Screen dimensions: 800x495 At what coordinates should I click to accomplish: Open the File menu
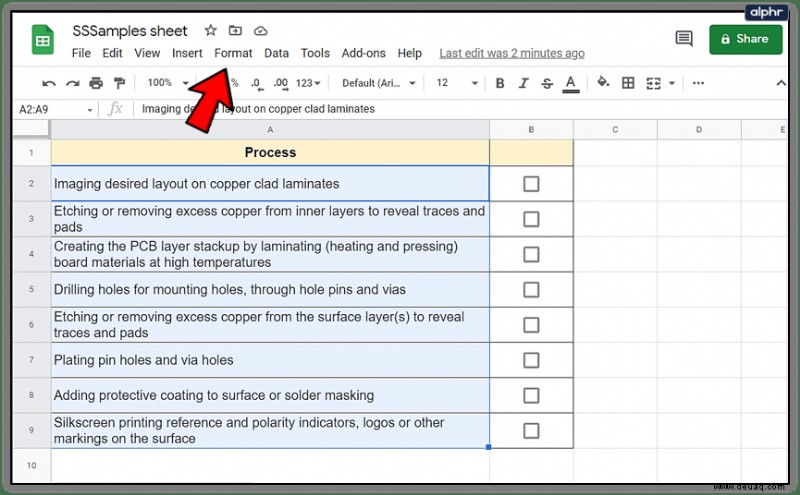coord(81,53)
